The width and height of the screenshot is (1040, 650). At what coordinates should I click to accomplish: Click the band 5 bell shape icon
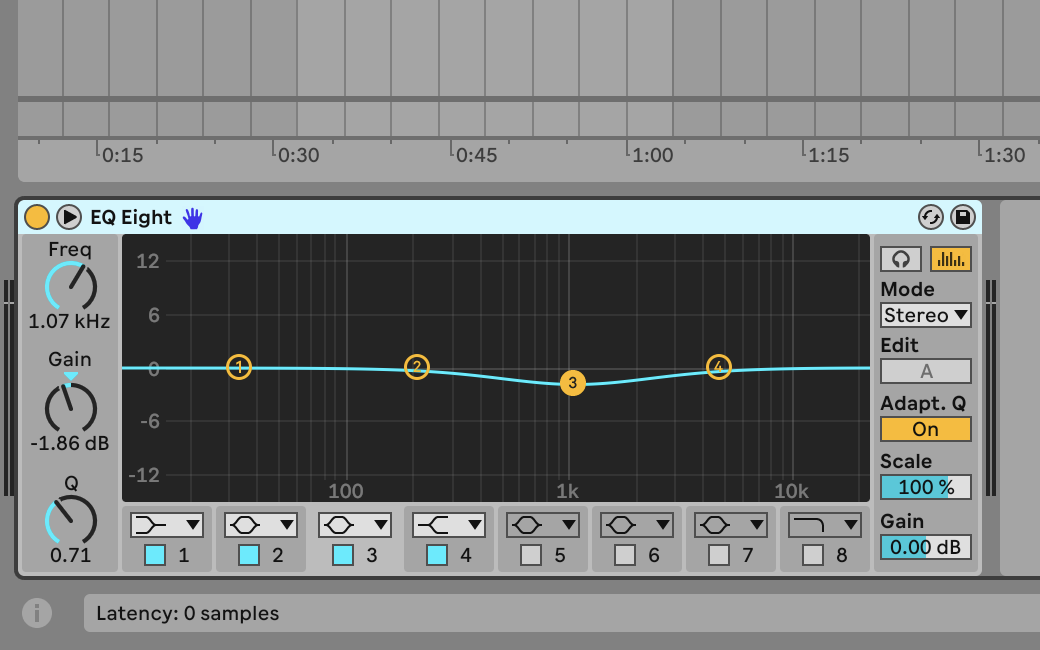point(527,525)
